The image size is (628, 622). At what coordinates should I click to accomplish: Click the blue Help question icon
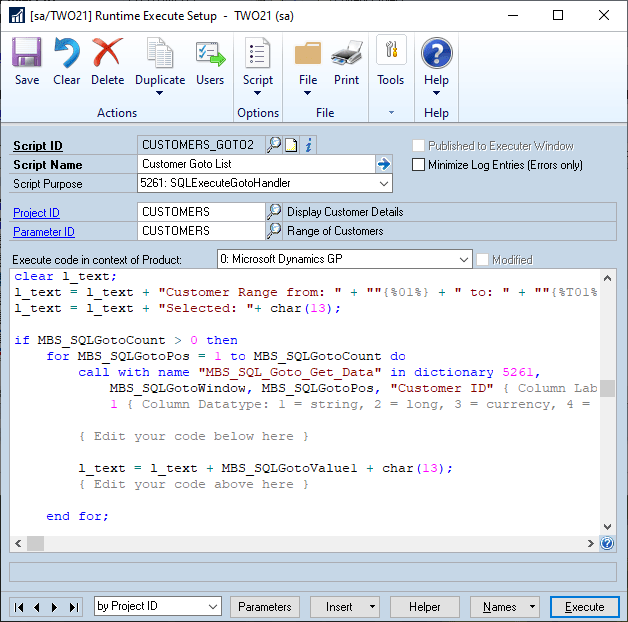tap(437, 52)
